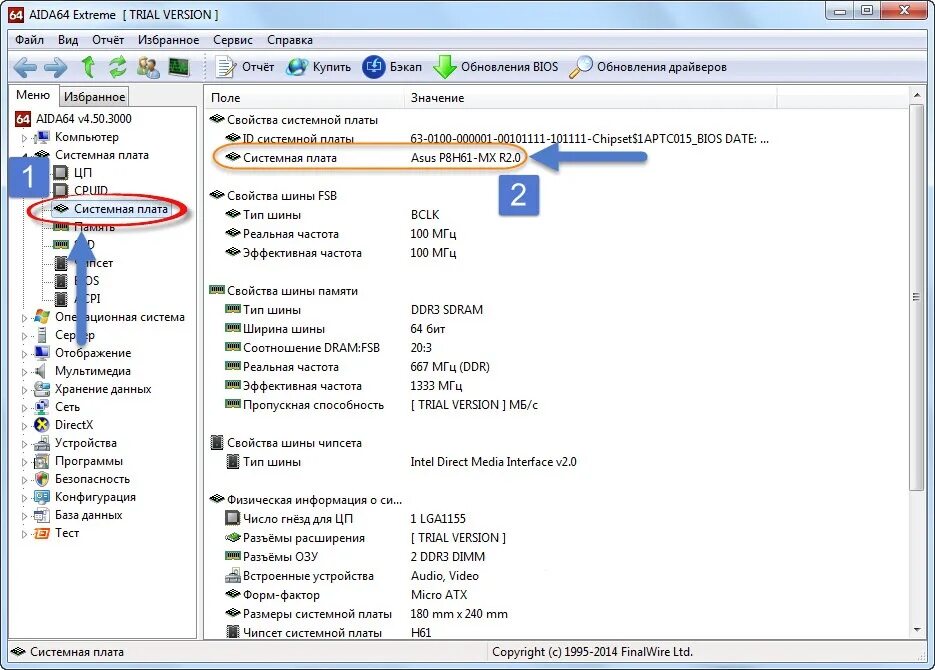Select the Соотношение DRAM:FSB row
Image resolution: width=935 pixels, height=670 pixels.
pos(329,348)
